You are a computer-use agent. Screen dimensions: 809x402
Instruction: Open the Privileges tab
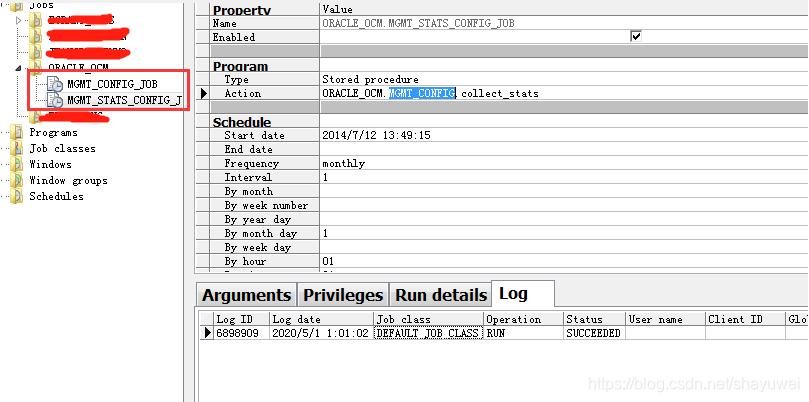click(343, 295)
